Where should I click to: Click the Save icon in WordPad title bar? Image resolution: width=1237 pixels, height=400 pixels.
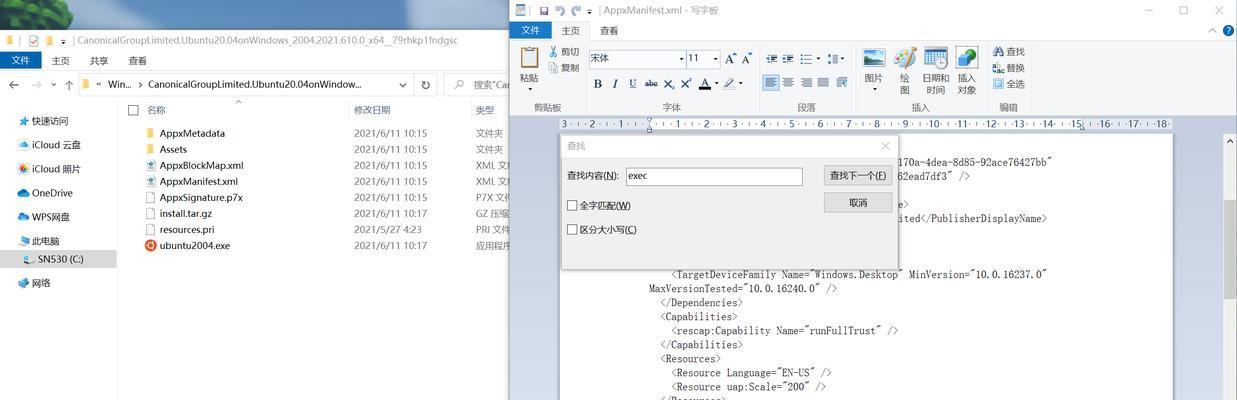point(543,10)
